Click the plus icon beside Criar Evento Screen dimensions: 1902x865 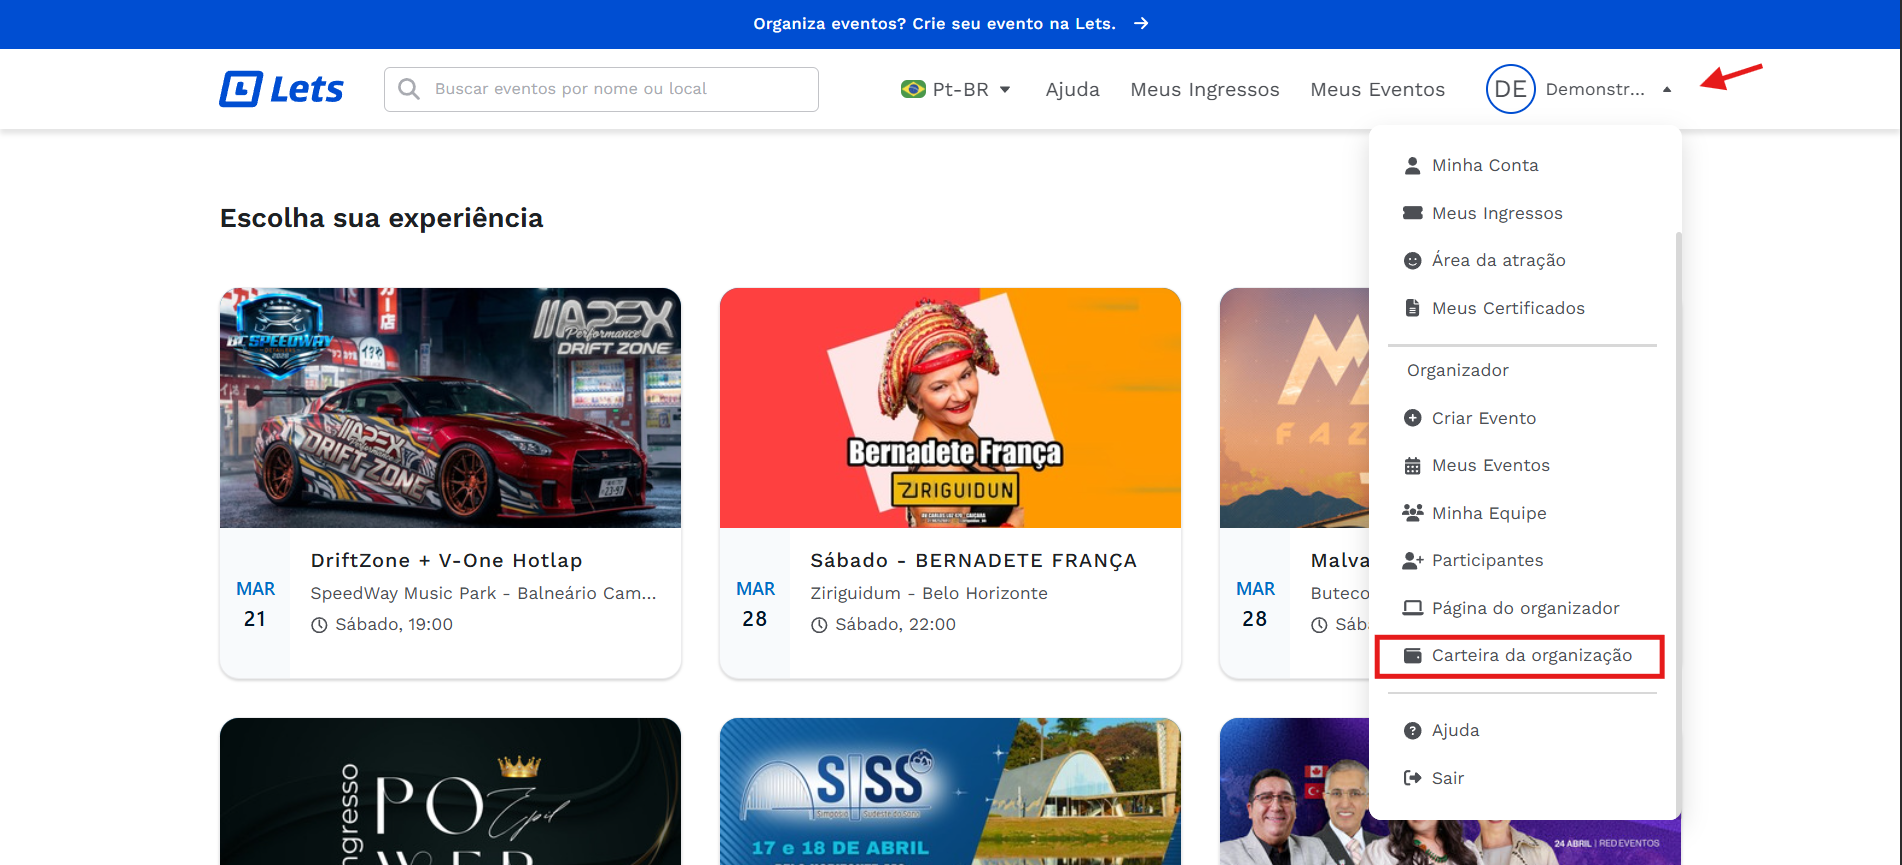pyautogui.click(x=1412, y=418)
